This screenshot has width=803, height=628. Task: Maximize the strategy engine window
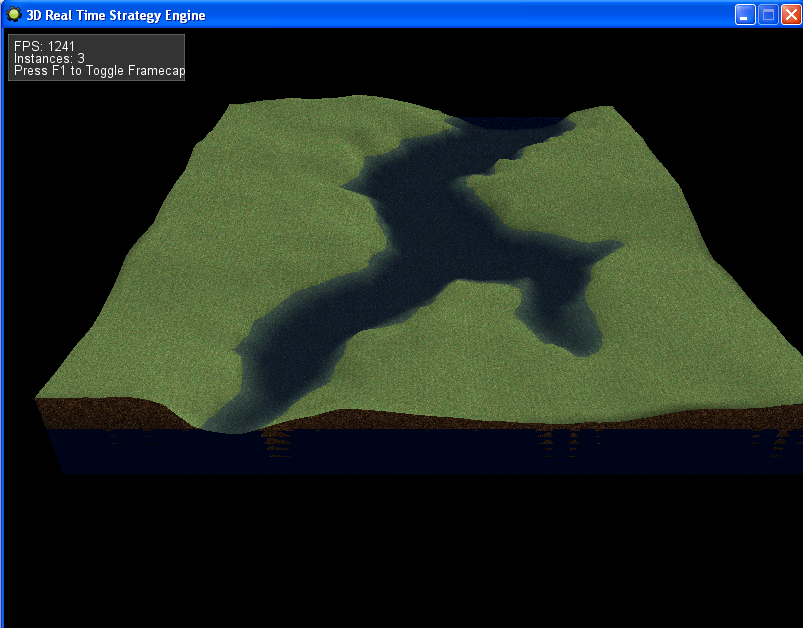768,15
